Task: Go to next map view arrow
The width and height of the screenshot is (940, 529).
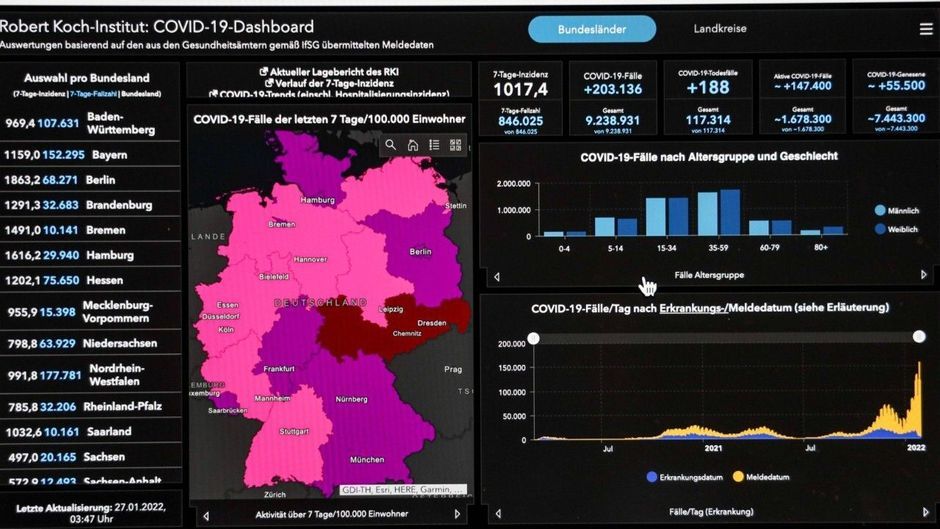Action: click(x=457, y=514)
